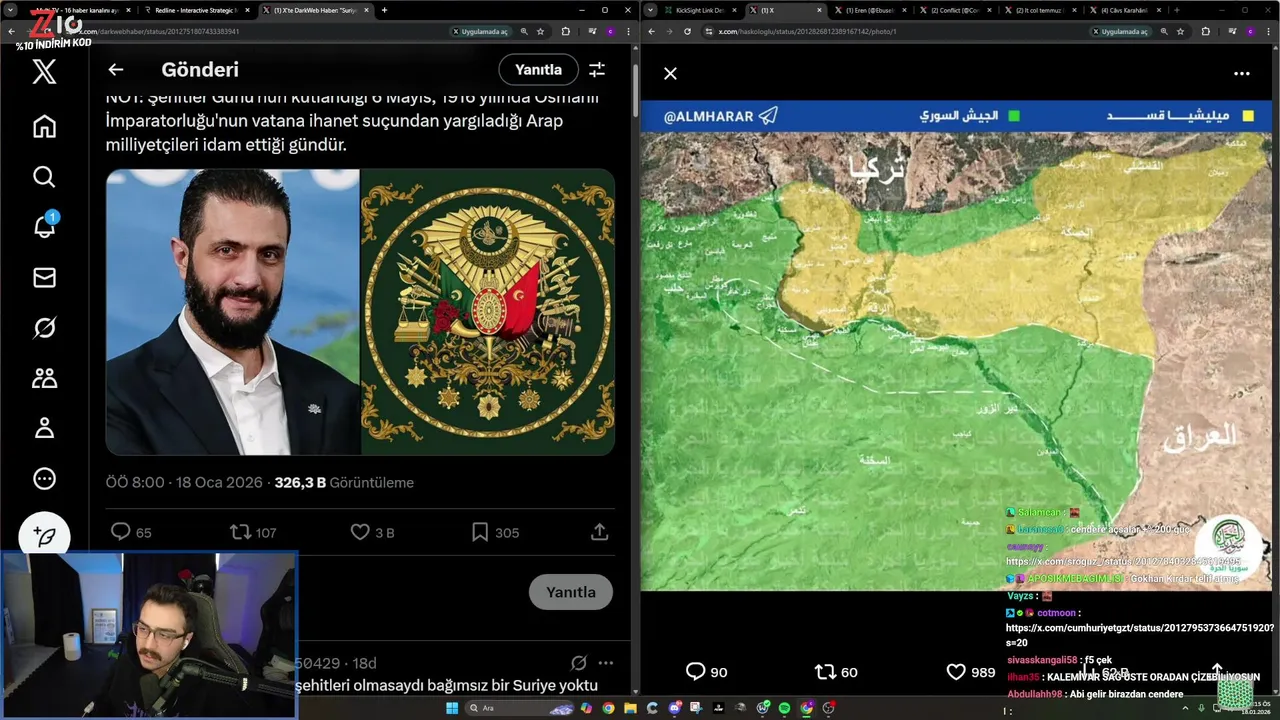
Task: Click the @ALMHARAR handle on map image
Action: coord(708,116)
